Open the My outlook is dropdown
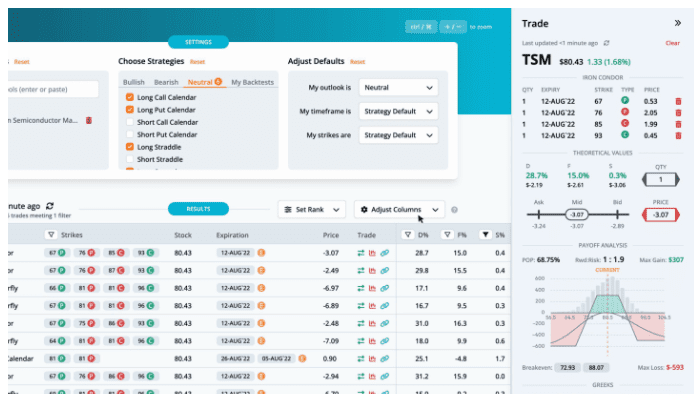Image resolution: width=698 pixels, height=416 pixels. (x=399, y=87)
